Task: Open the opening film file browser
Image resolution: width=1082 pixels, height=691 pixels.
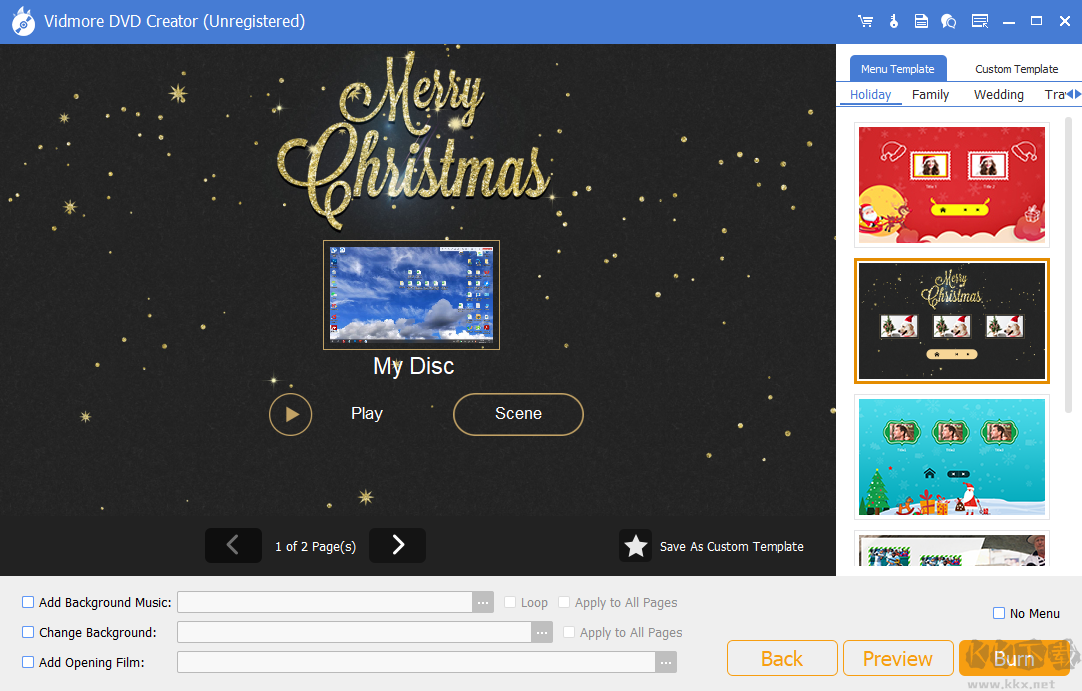Action: [666, 662]
